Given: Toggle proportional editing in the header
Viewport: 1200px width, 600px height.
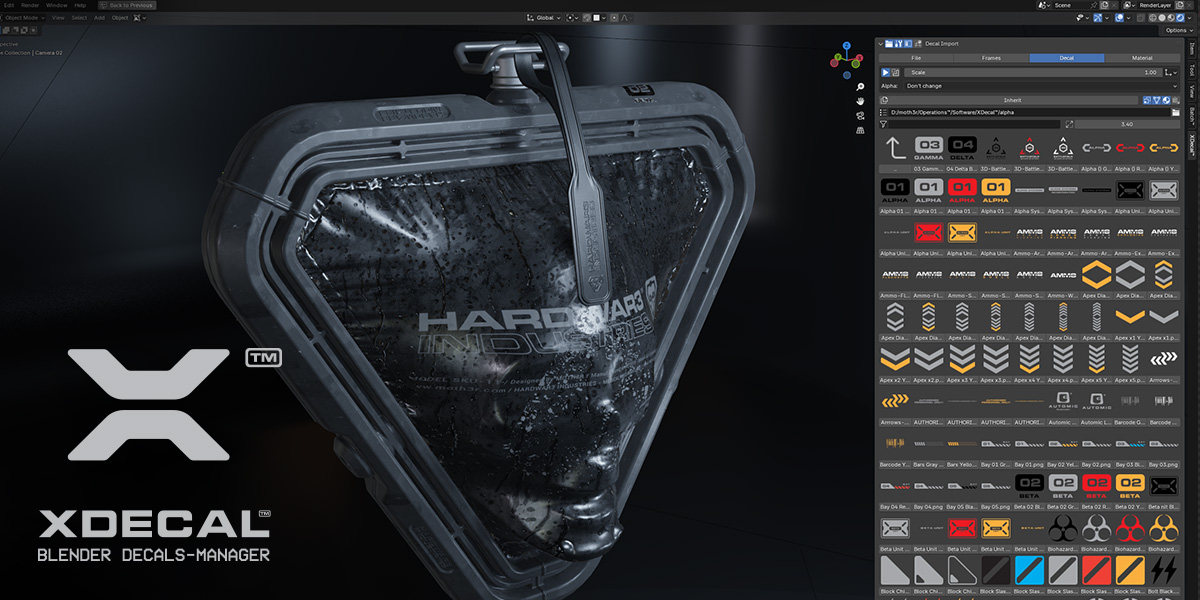Looking at the screenshot, I should pos(613,18).
